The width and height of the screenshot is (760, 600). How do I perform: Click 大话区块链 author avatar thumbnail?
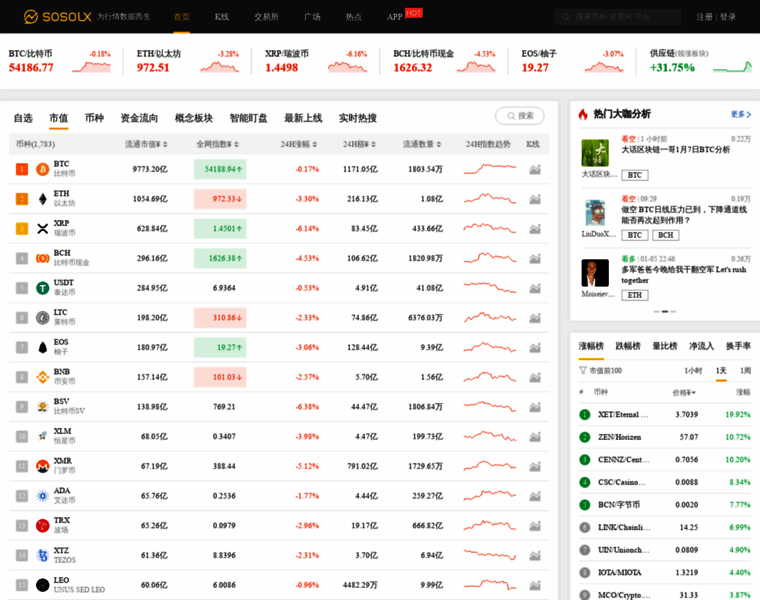595,153
